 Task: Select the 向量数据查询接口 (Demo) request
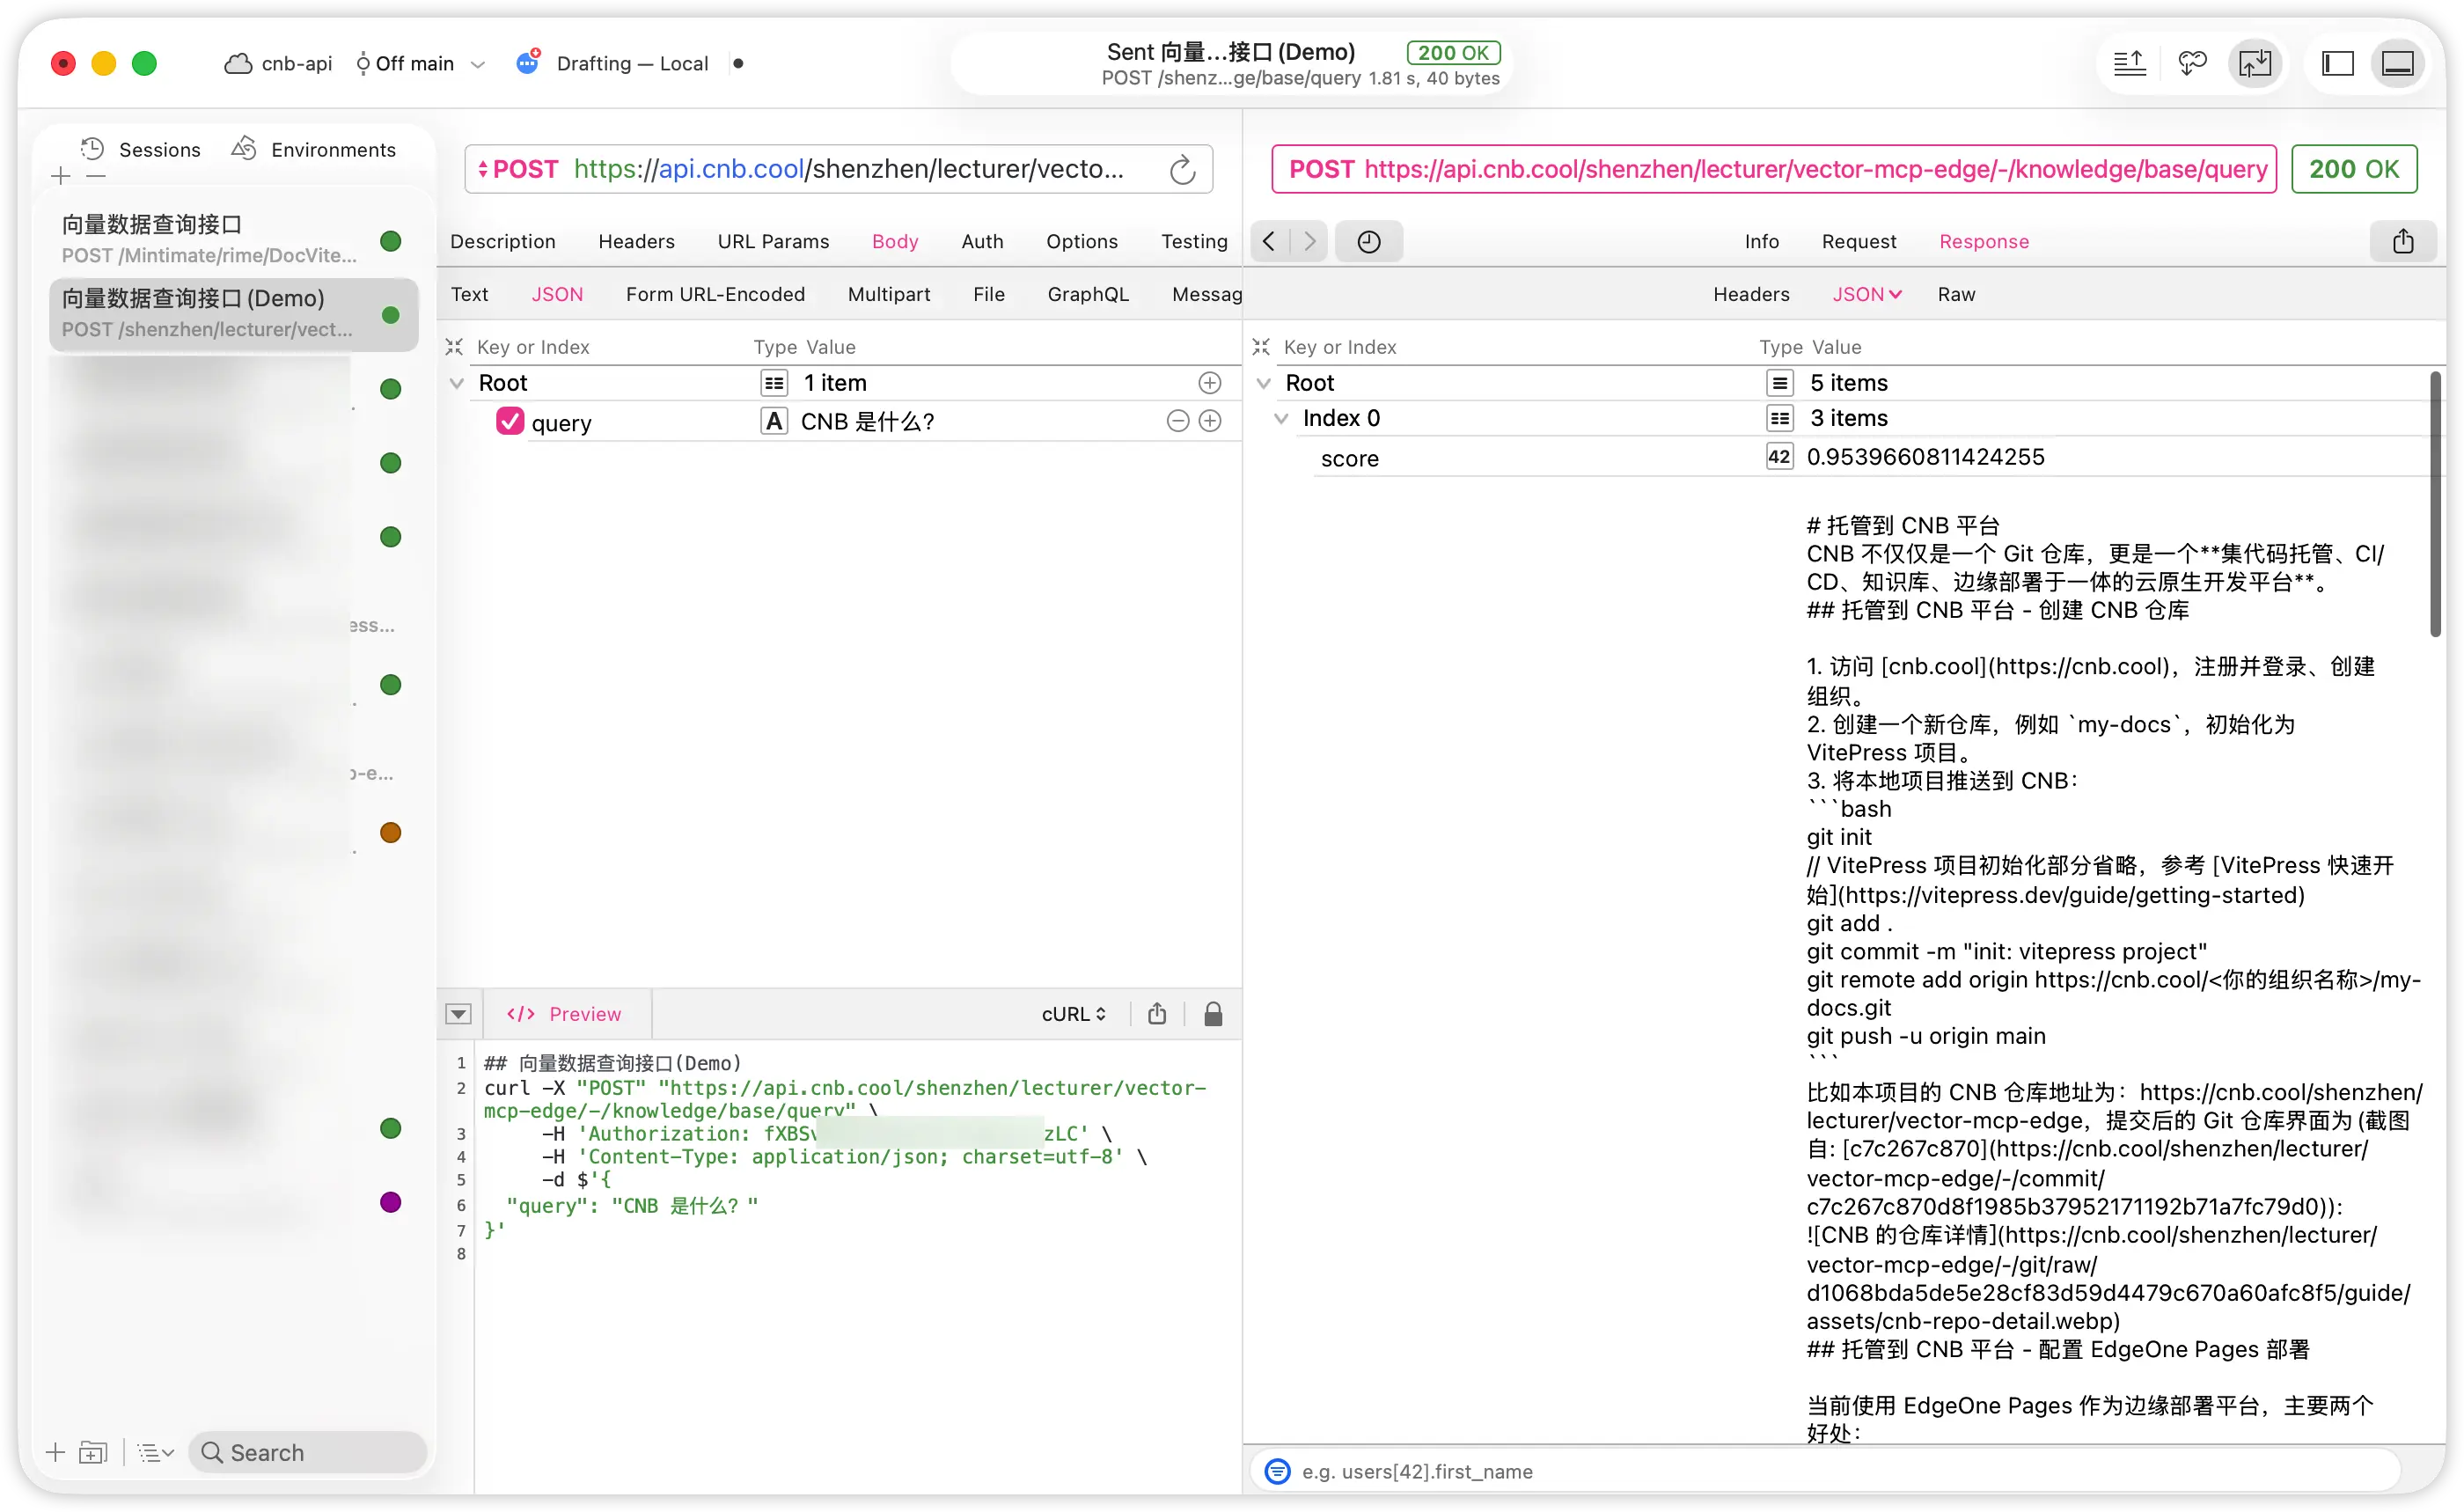tap(233, 314)
